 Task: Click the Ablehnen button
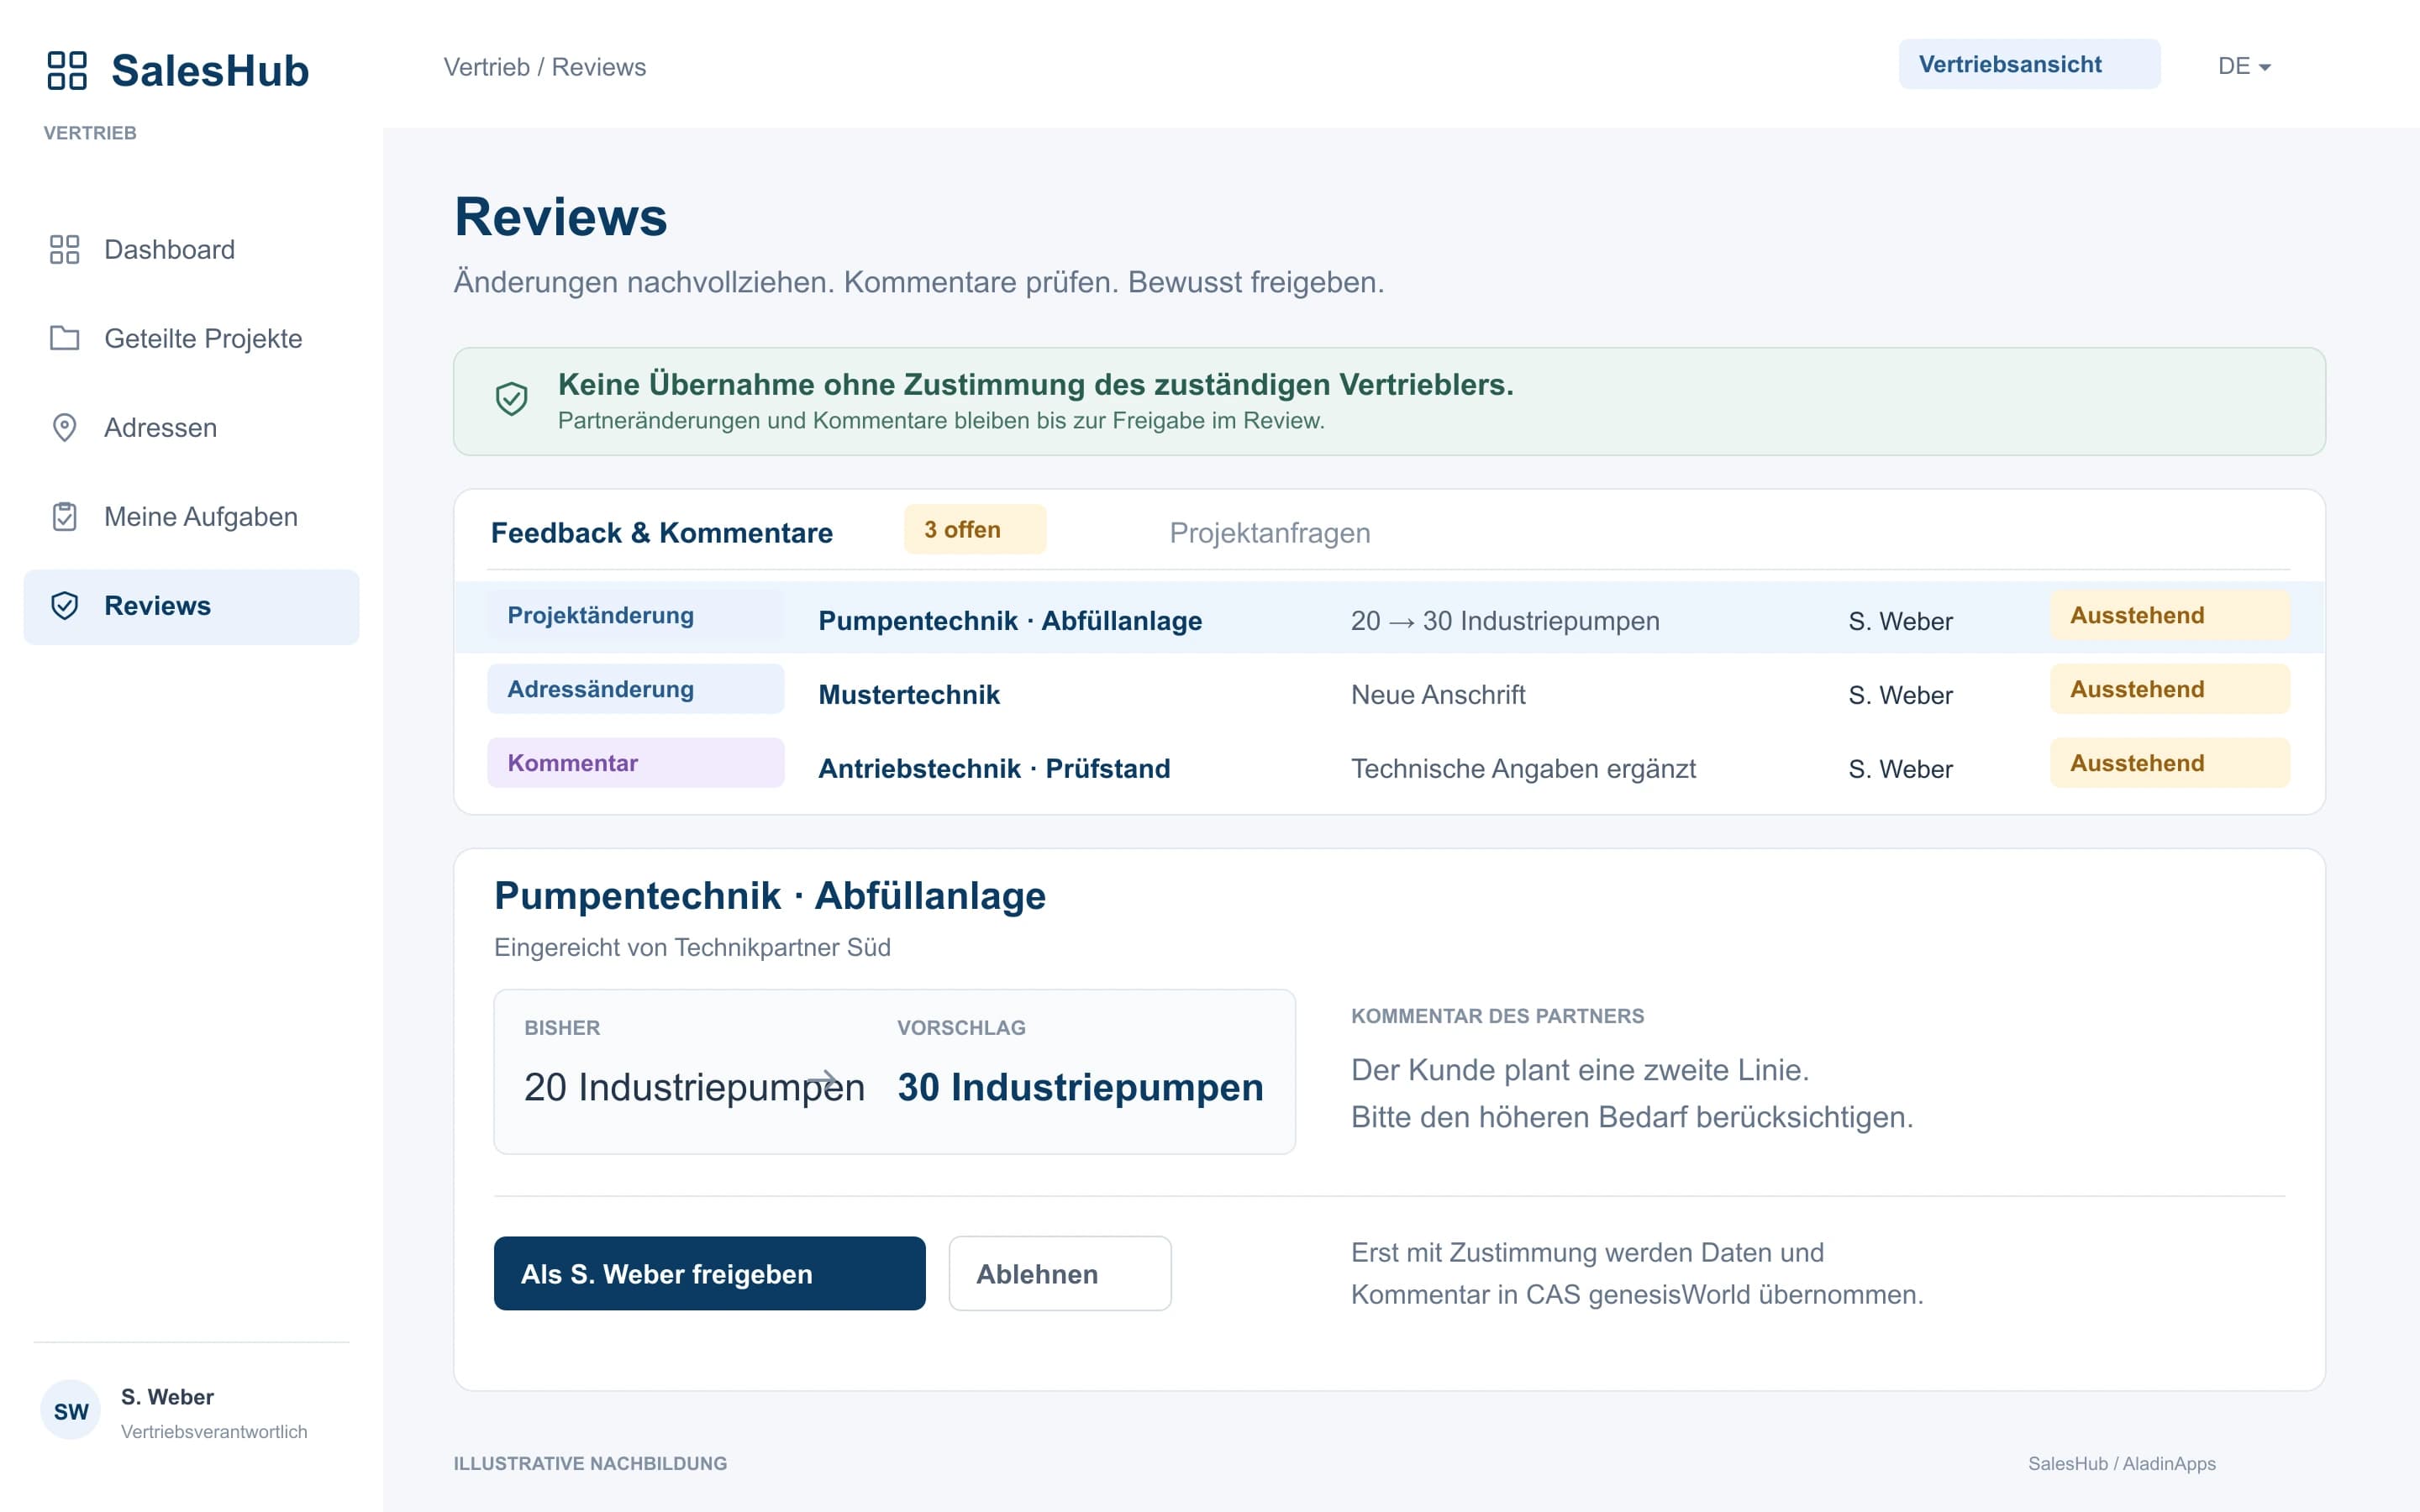click(x=1059, y=1273)
